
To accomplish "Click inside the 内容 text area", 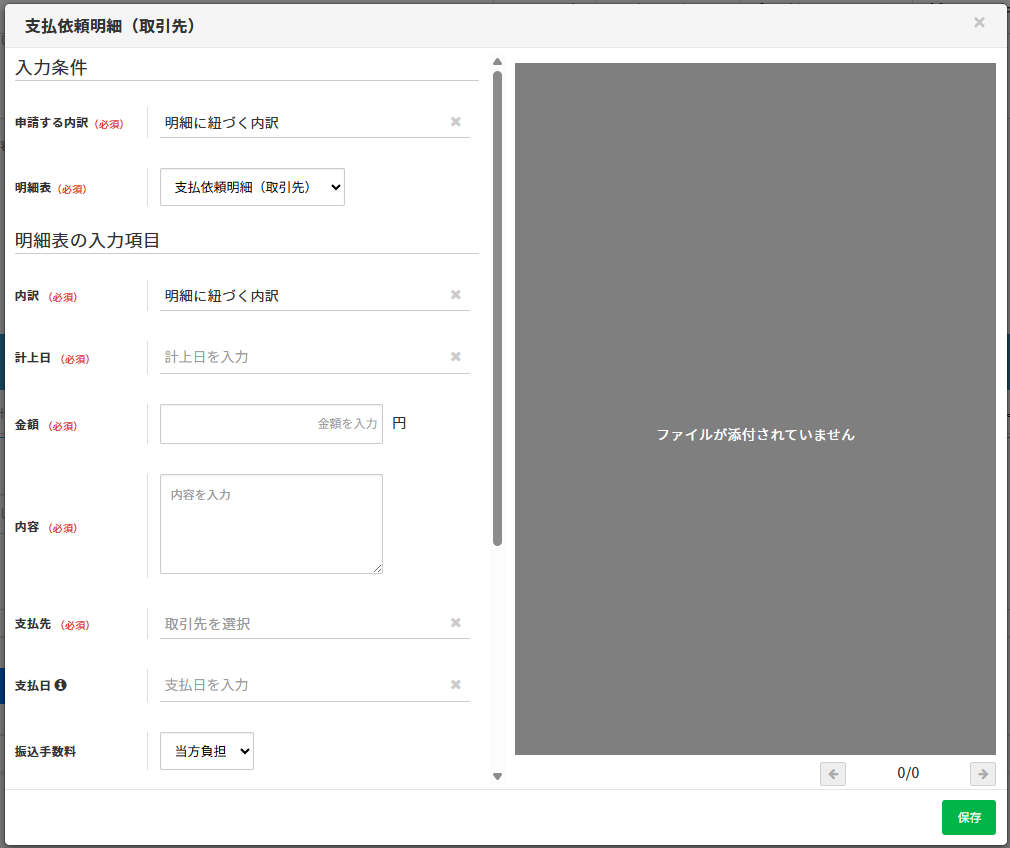I will [270, 523].
